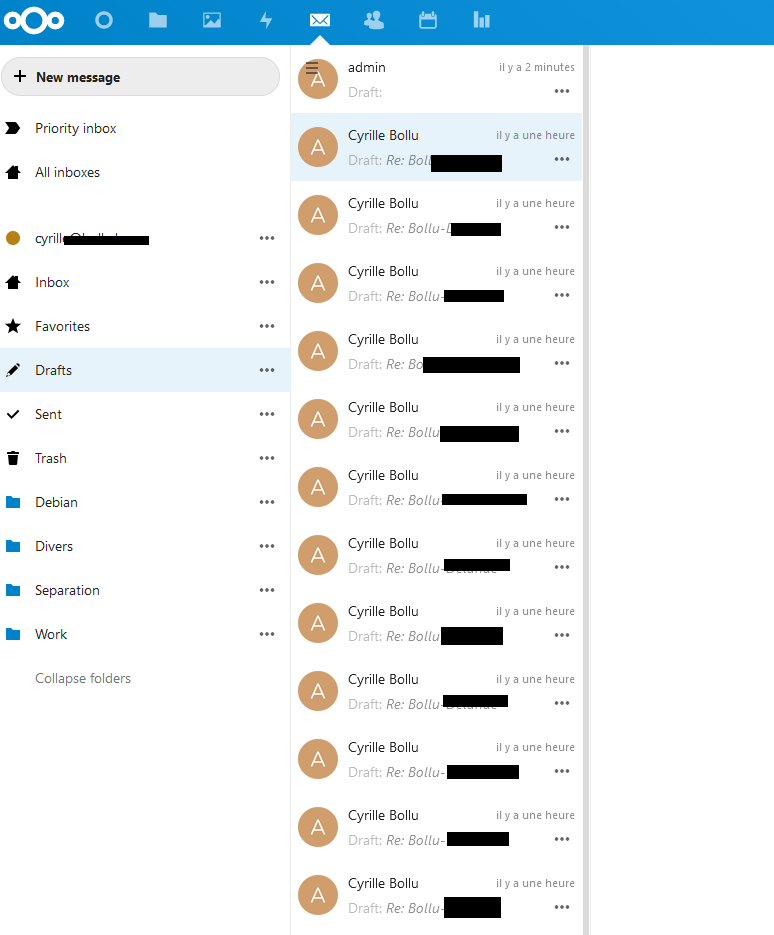Click the circle app icon beside the logo
Image resolution: width=774 pixels, height=935 pixels.
click(x=103, y=20)
